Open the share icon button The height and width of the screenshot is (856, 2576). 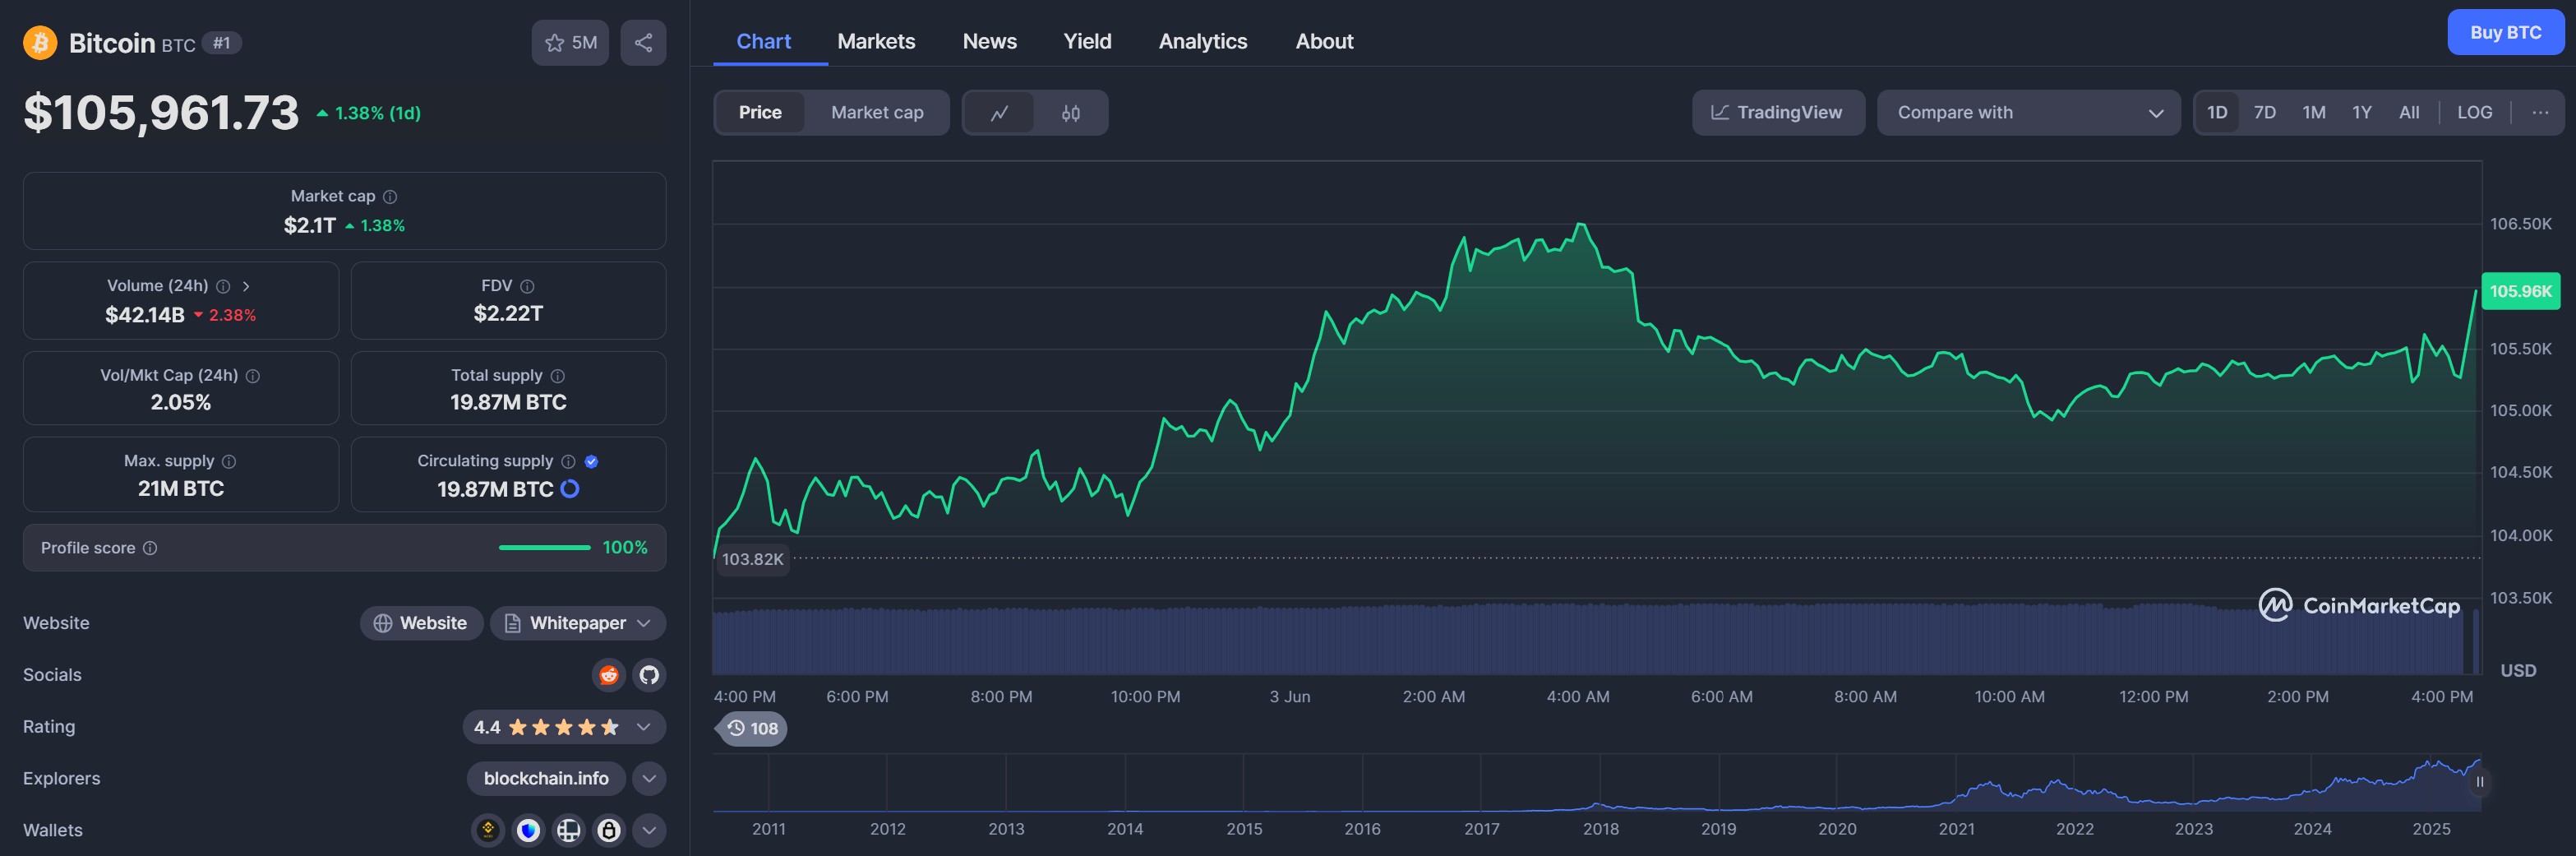click(643, 43)
